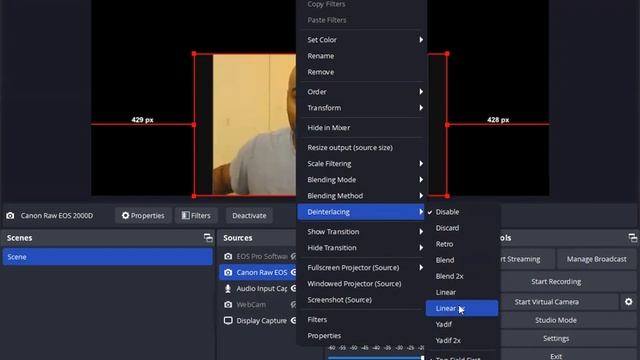Click monitor icon of Display Capture source
This screenshot has height=360, width=640.
[228, 320]
